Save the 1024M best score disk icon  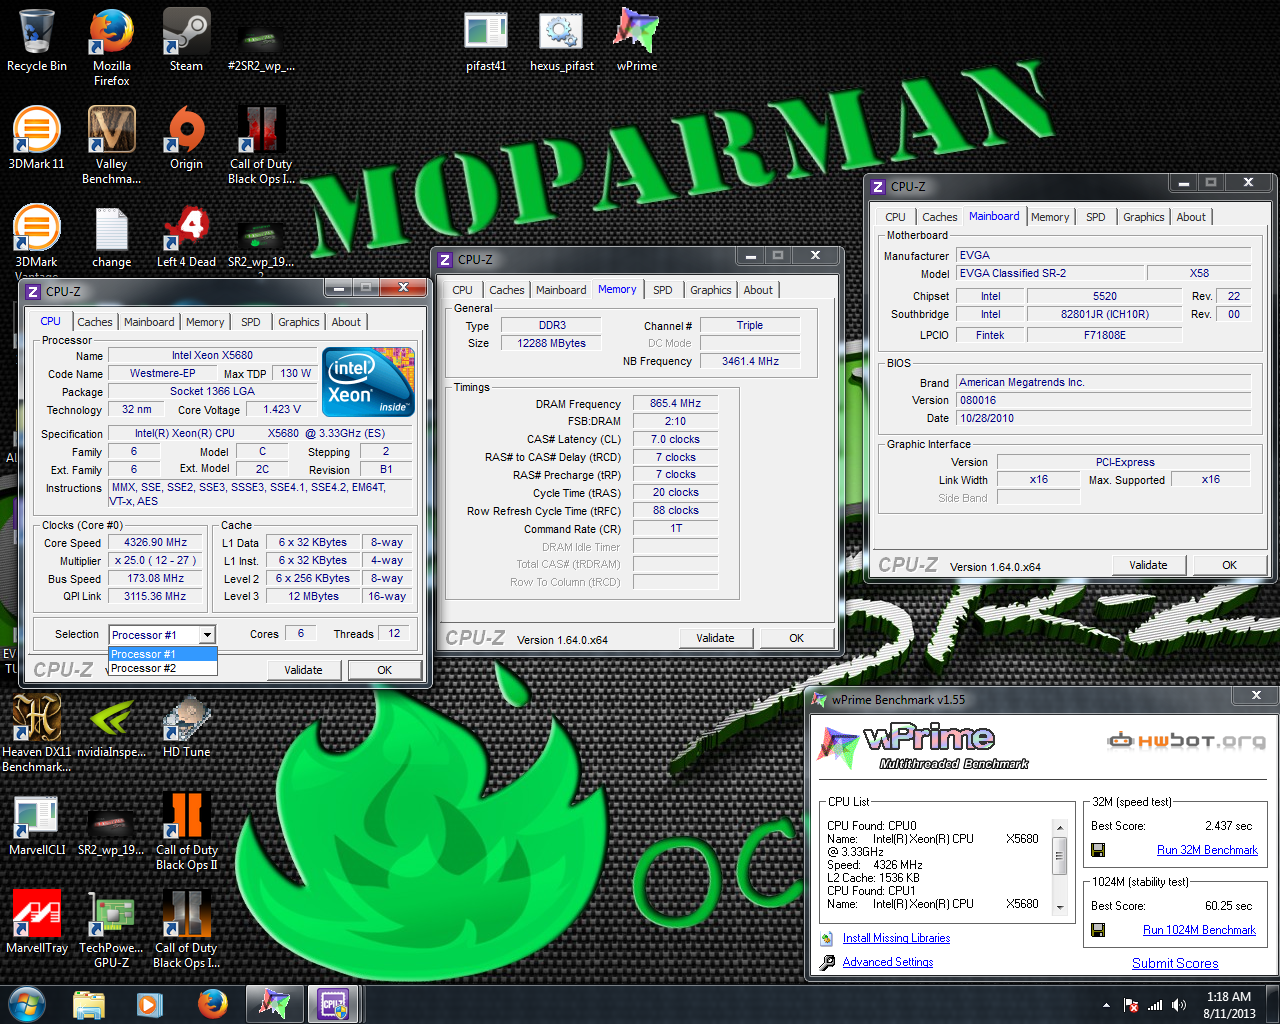tap(1098, 930)
